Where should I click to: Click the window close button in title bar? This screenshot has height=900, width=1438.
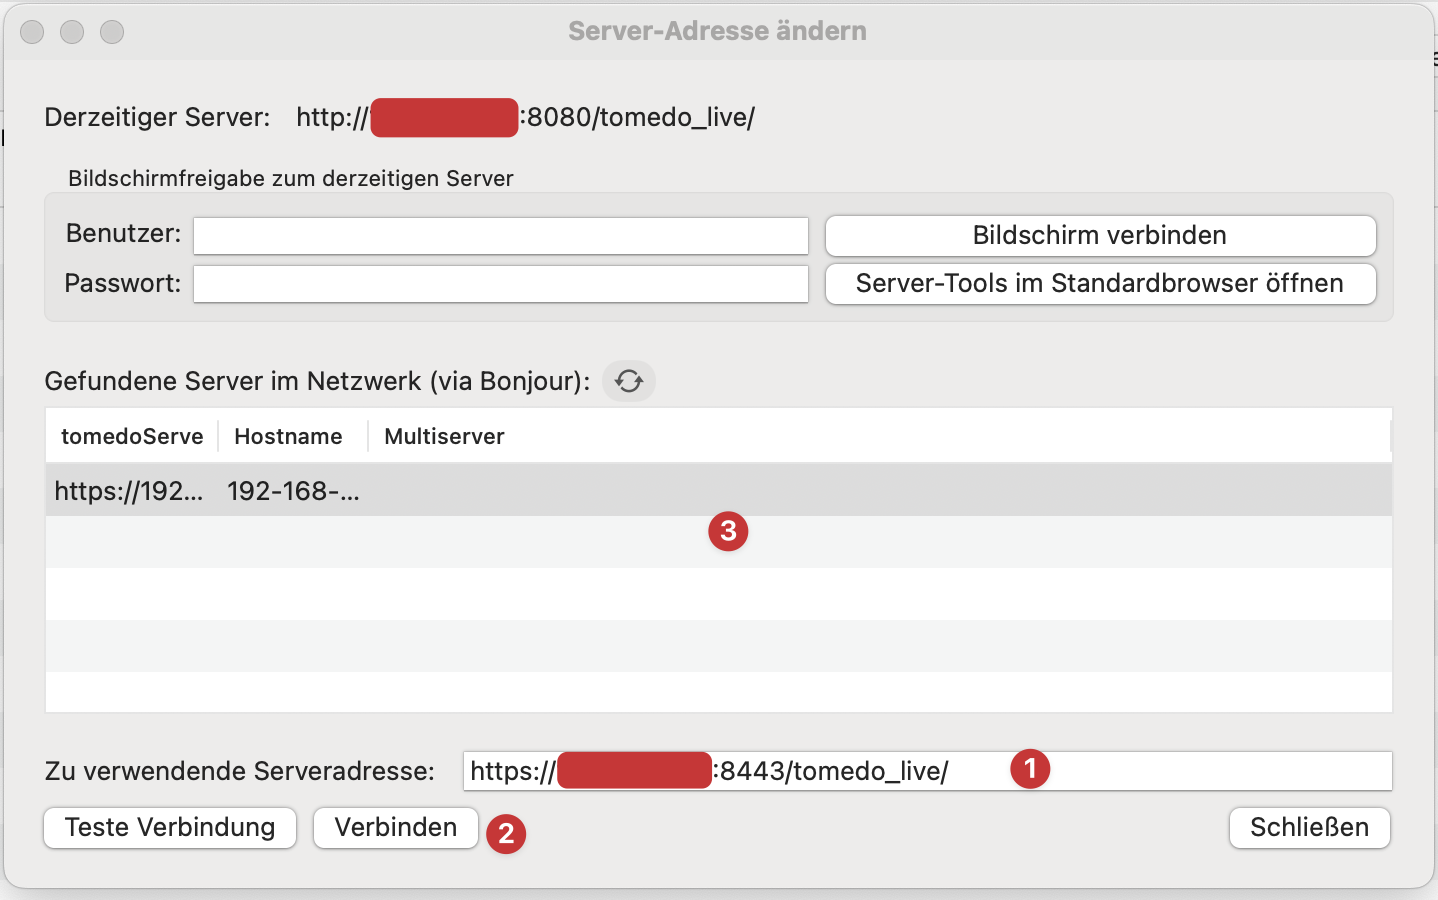coord(32,32)
